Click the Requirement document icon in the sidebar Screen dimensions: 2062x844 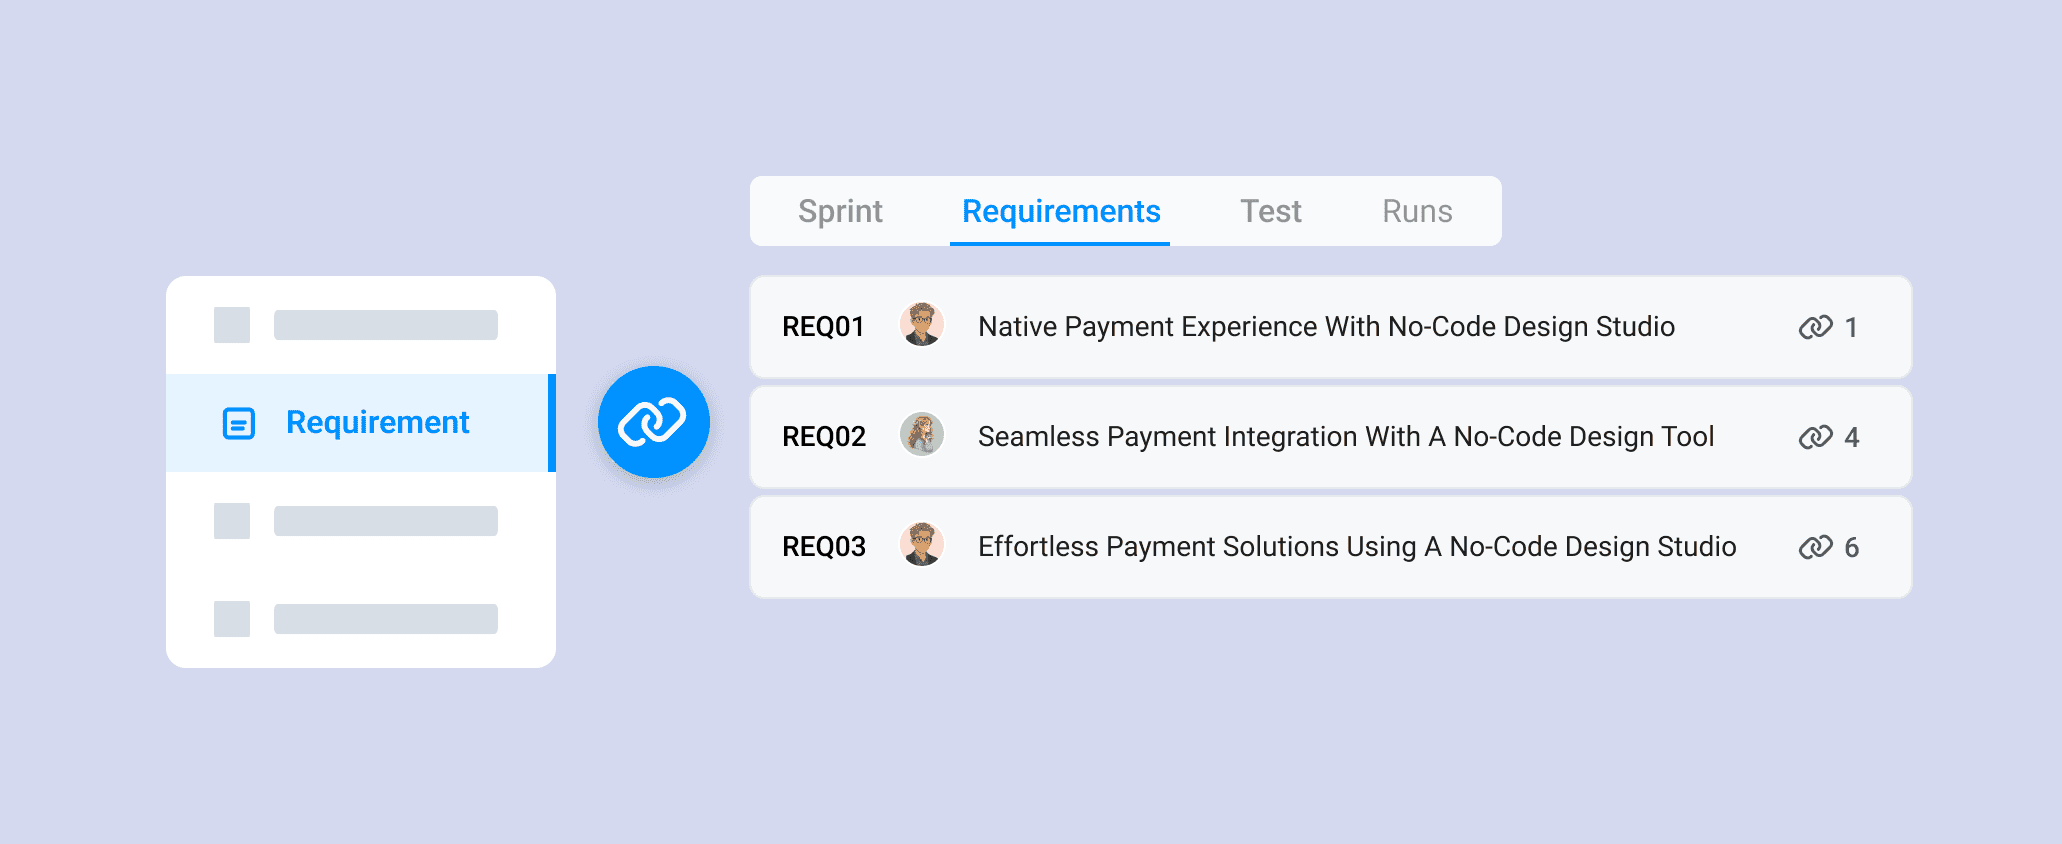pyautogui.click(x=238, y=423)
